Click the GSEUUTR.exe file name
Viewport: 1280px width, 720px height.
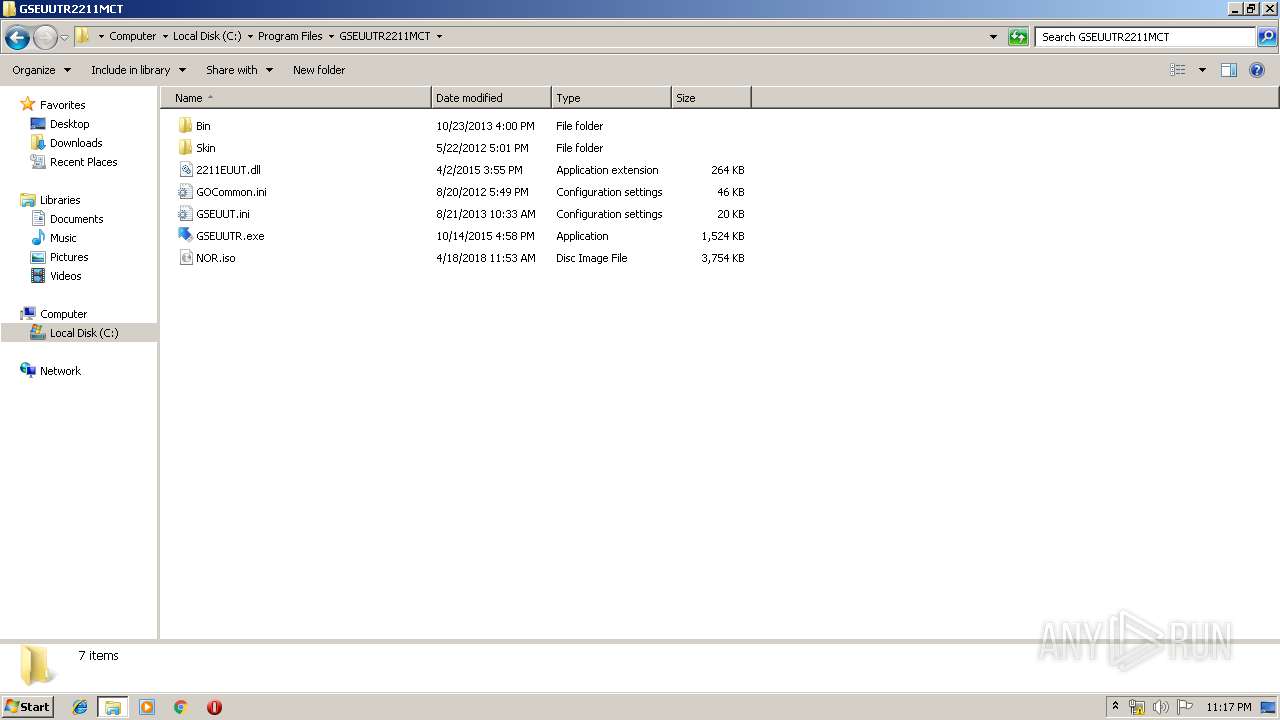click(x=230, y=236)
